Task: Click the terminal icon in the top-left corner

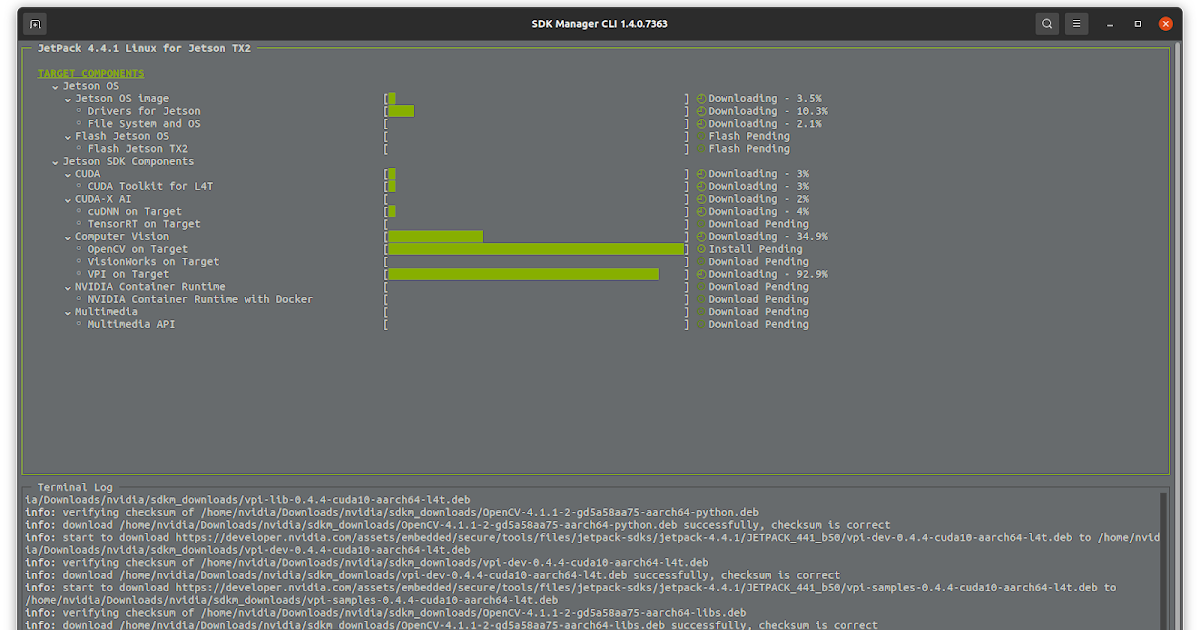Action: click(x=34, y=22)
